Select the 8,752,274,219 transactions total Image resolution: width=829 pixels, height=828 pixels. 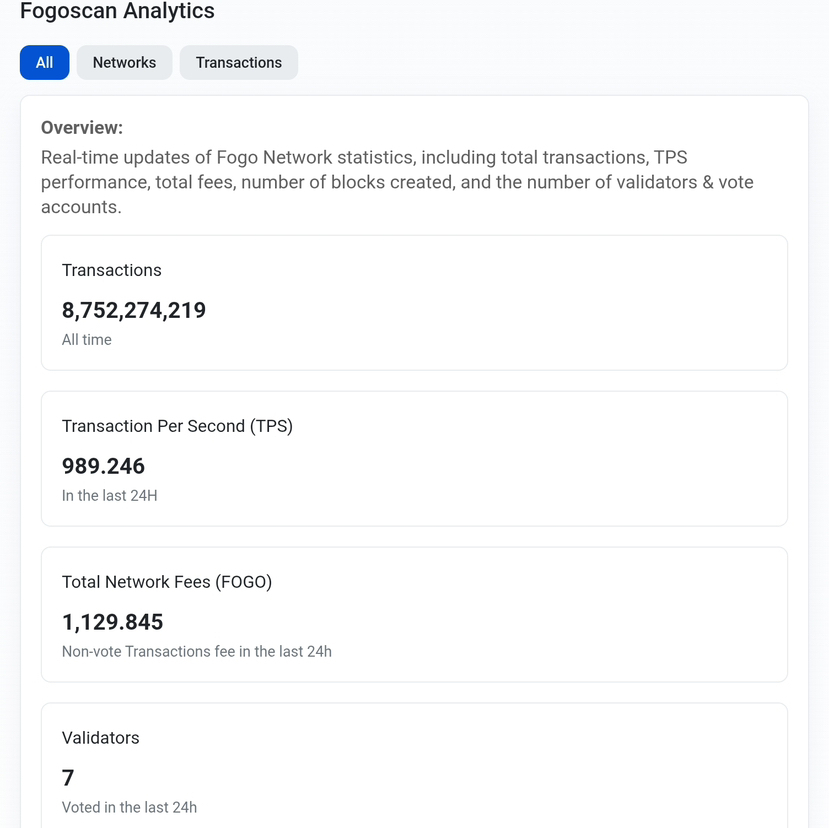coord(133,310)
